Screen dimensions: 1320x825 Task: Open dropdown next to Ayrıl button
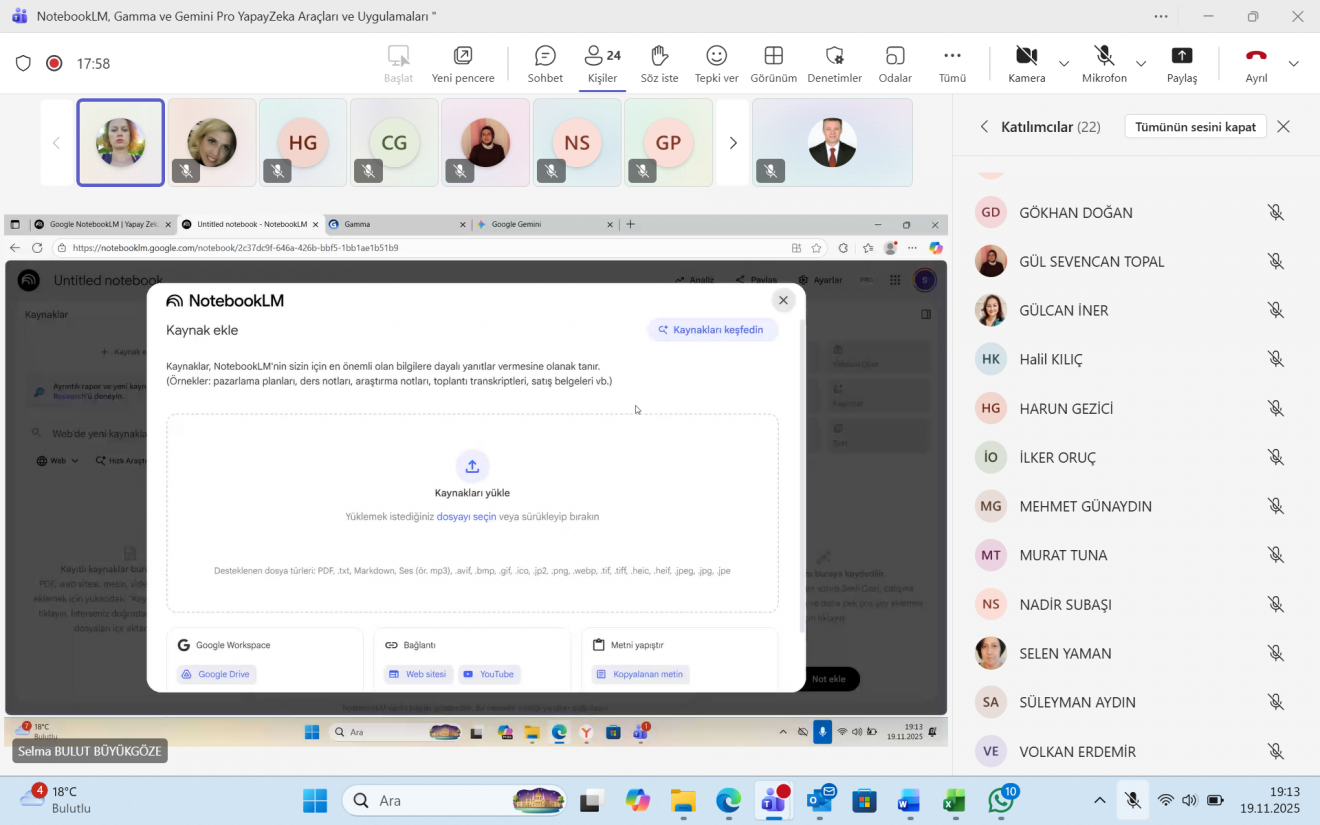[1294, 64]
